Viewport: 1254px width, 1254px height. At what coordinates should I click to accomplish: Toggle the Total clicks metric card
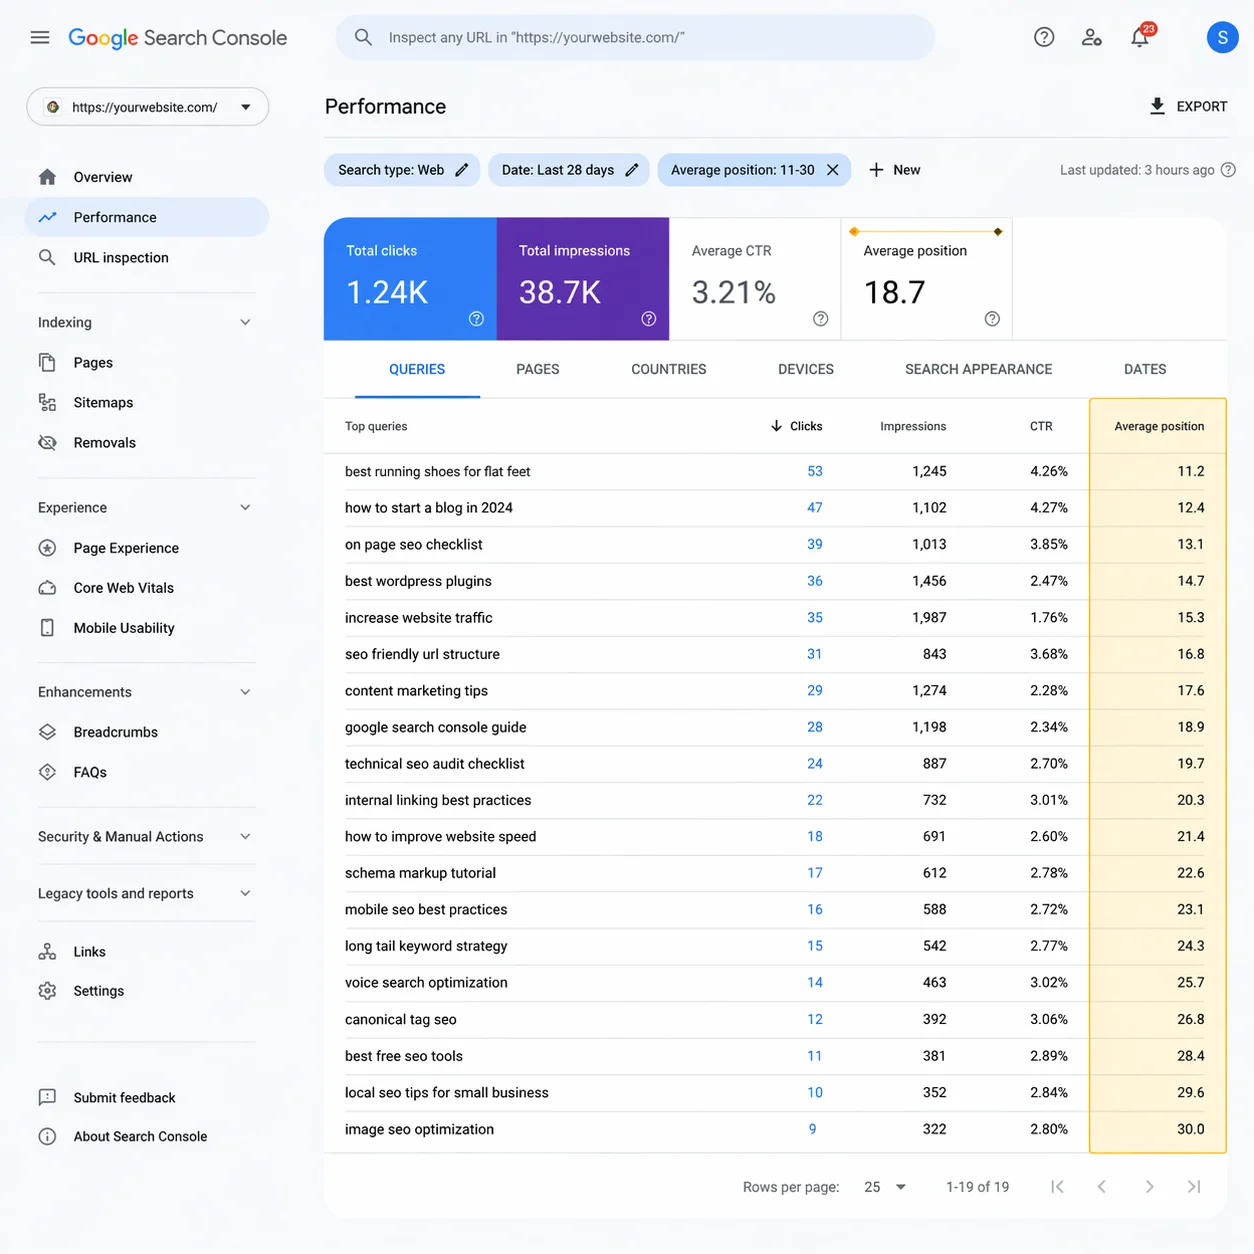tap(410, 279)
